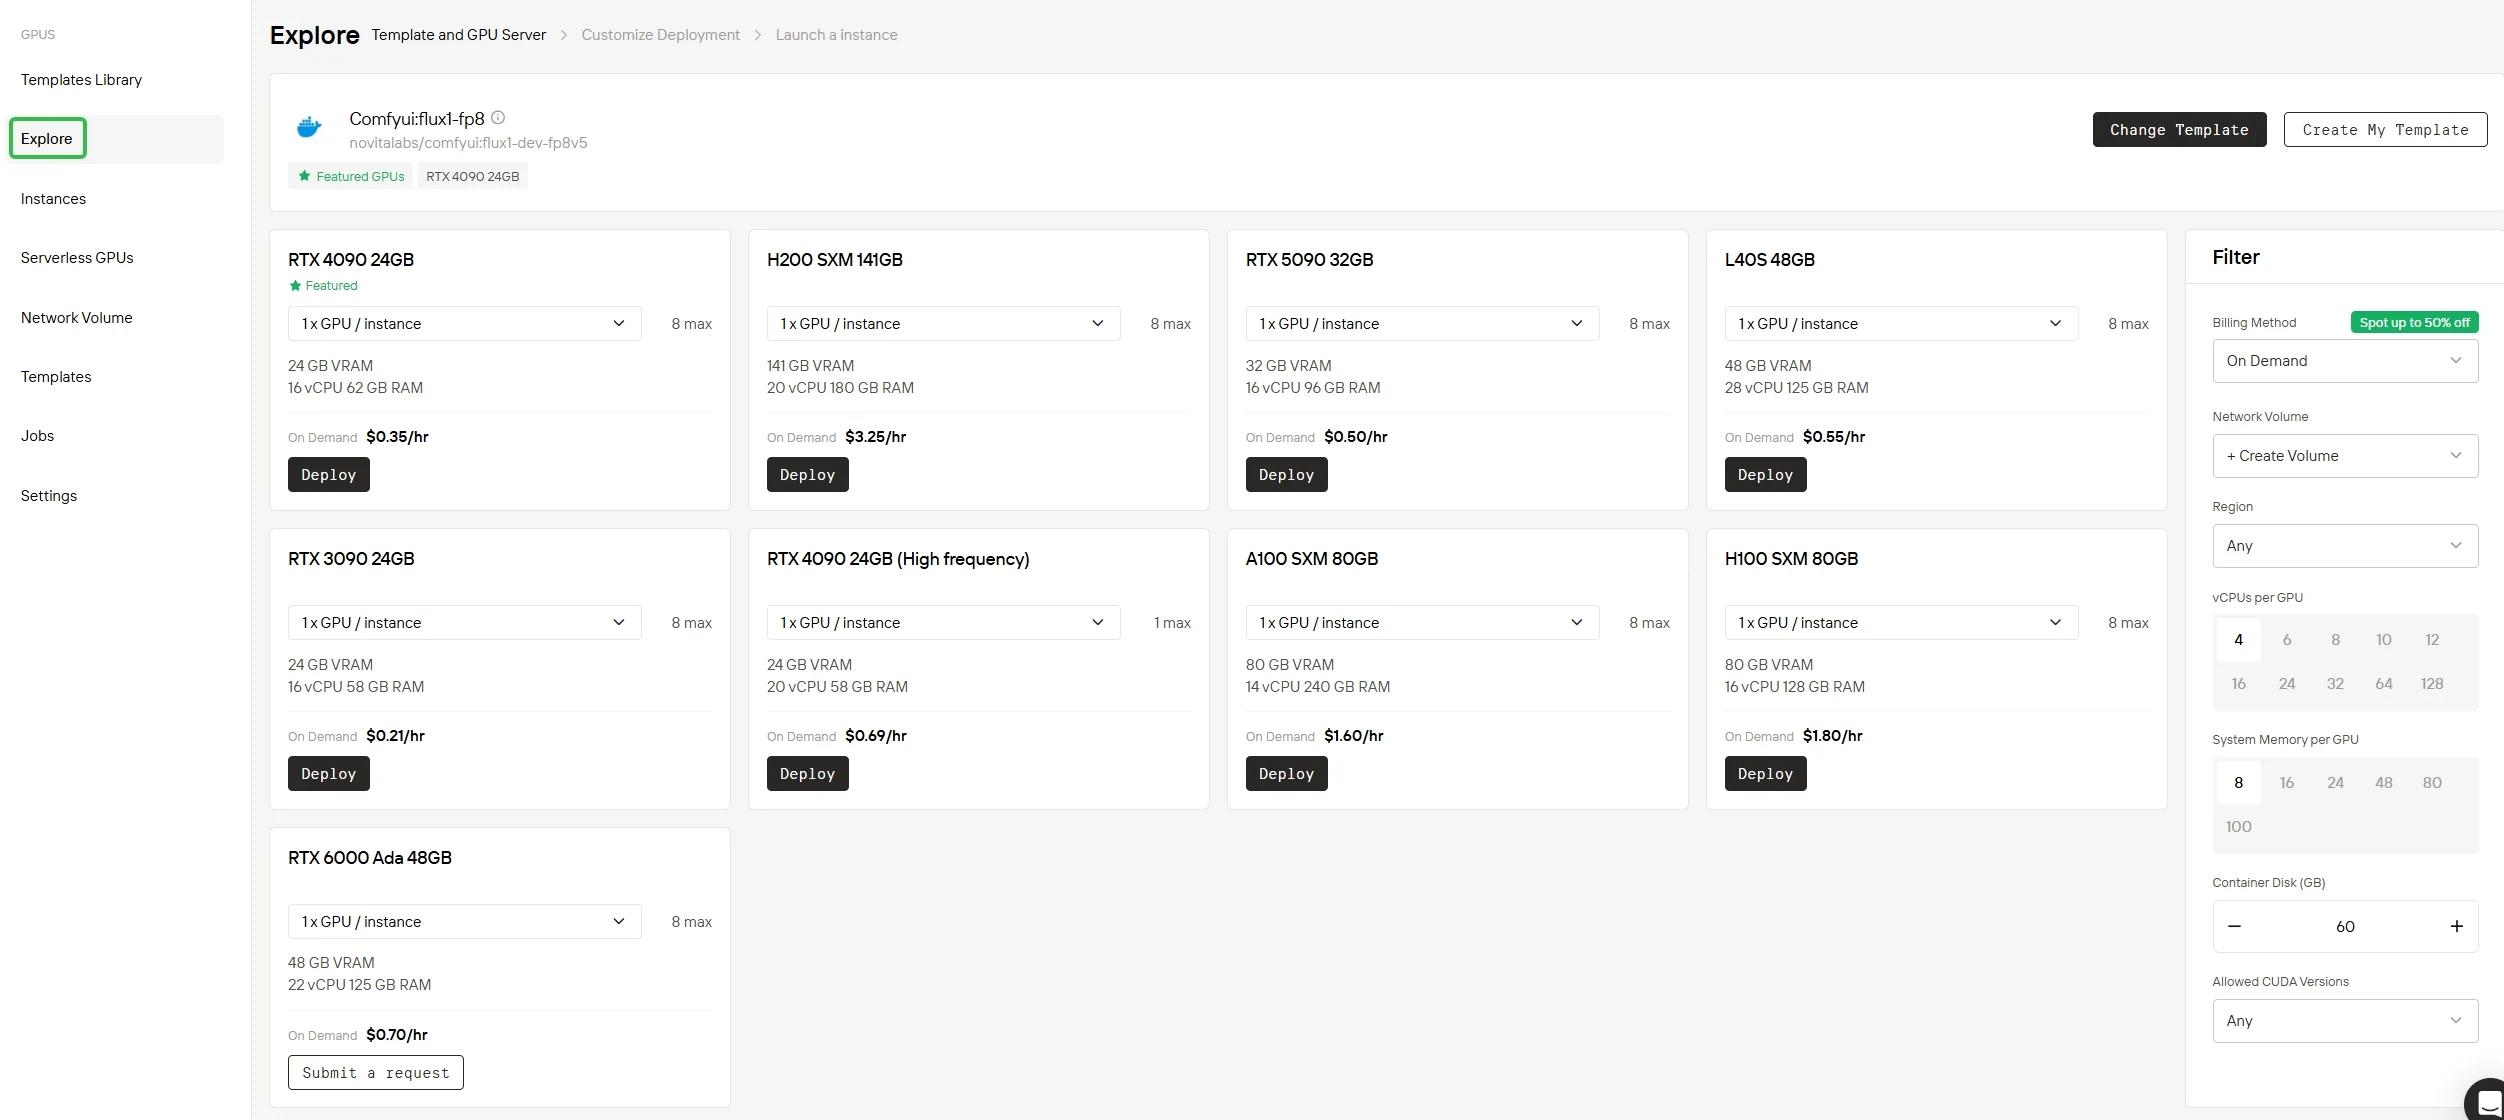The height and width of the screenshot is (1120, 2504).
Task: Open the Region dropdown
Action: pos(2345,546)
